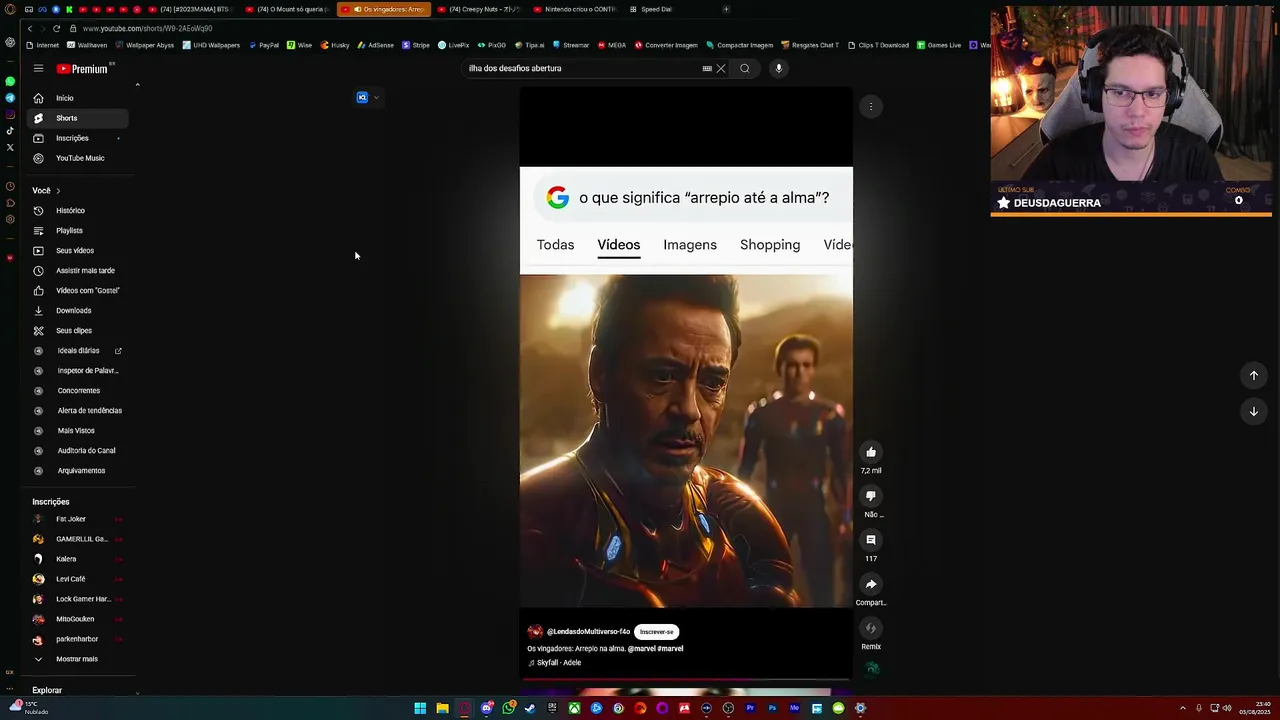Viewport: 1280px width, 720px height.
Task: Open the Stripe bookmark
Action: (x=416, y=45)
